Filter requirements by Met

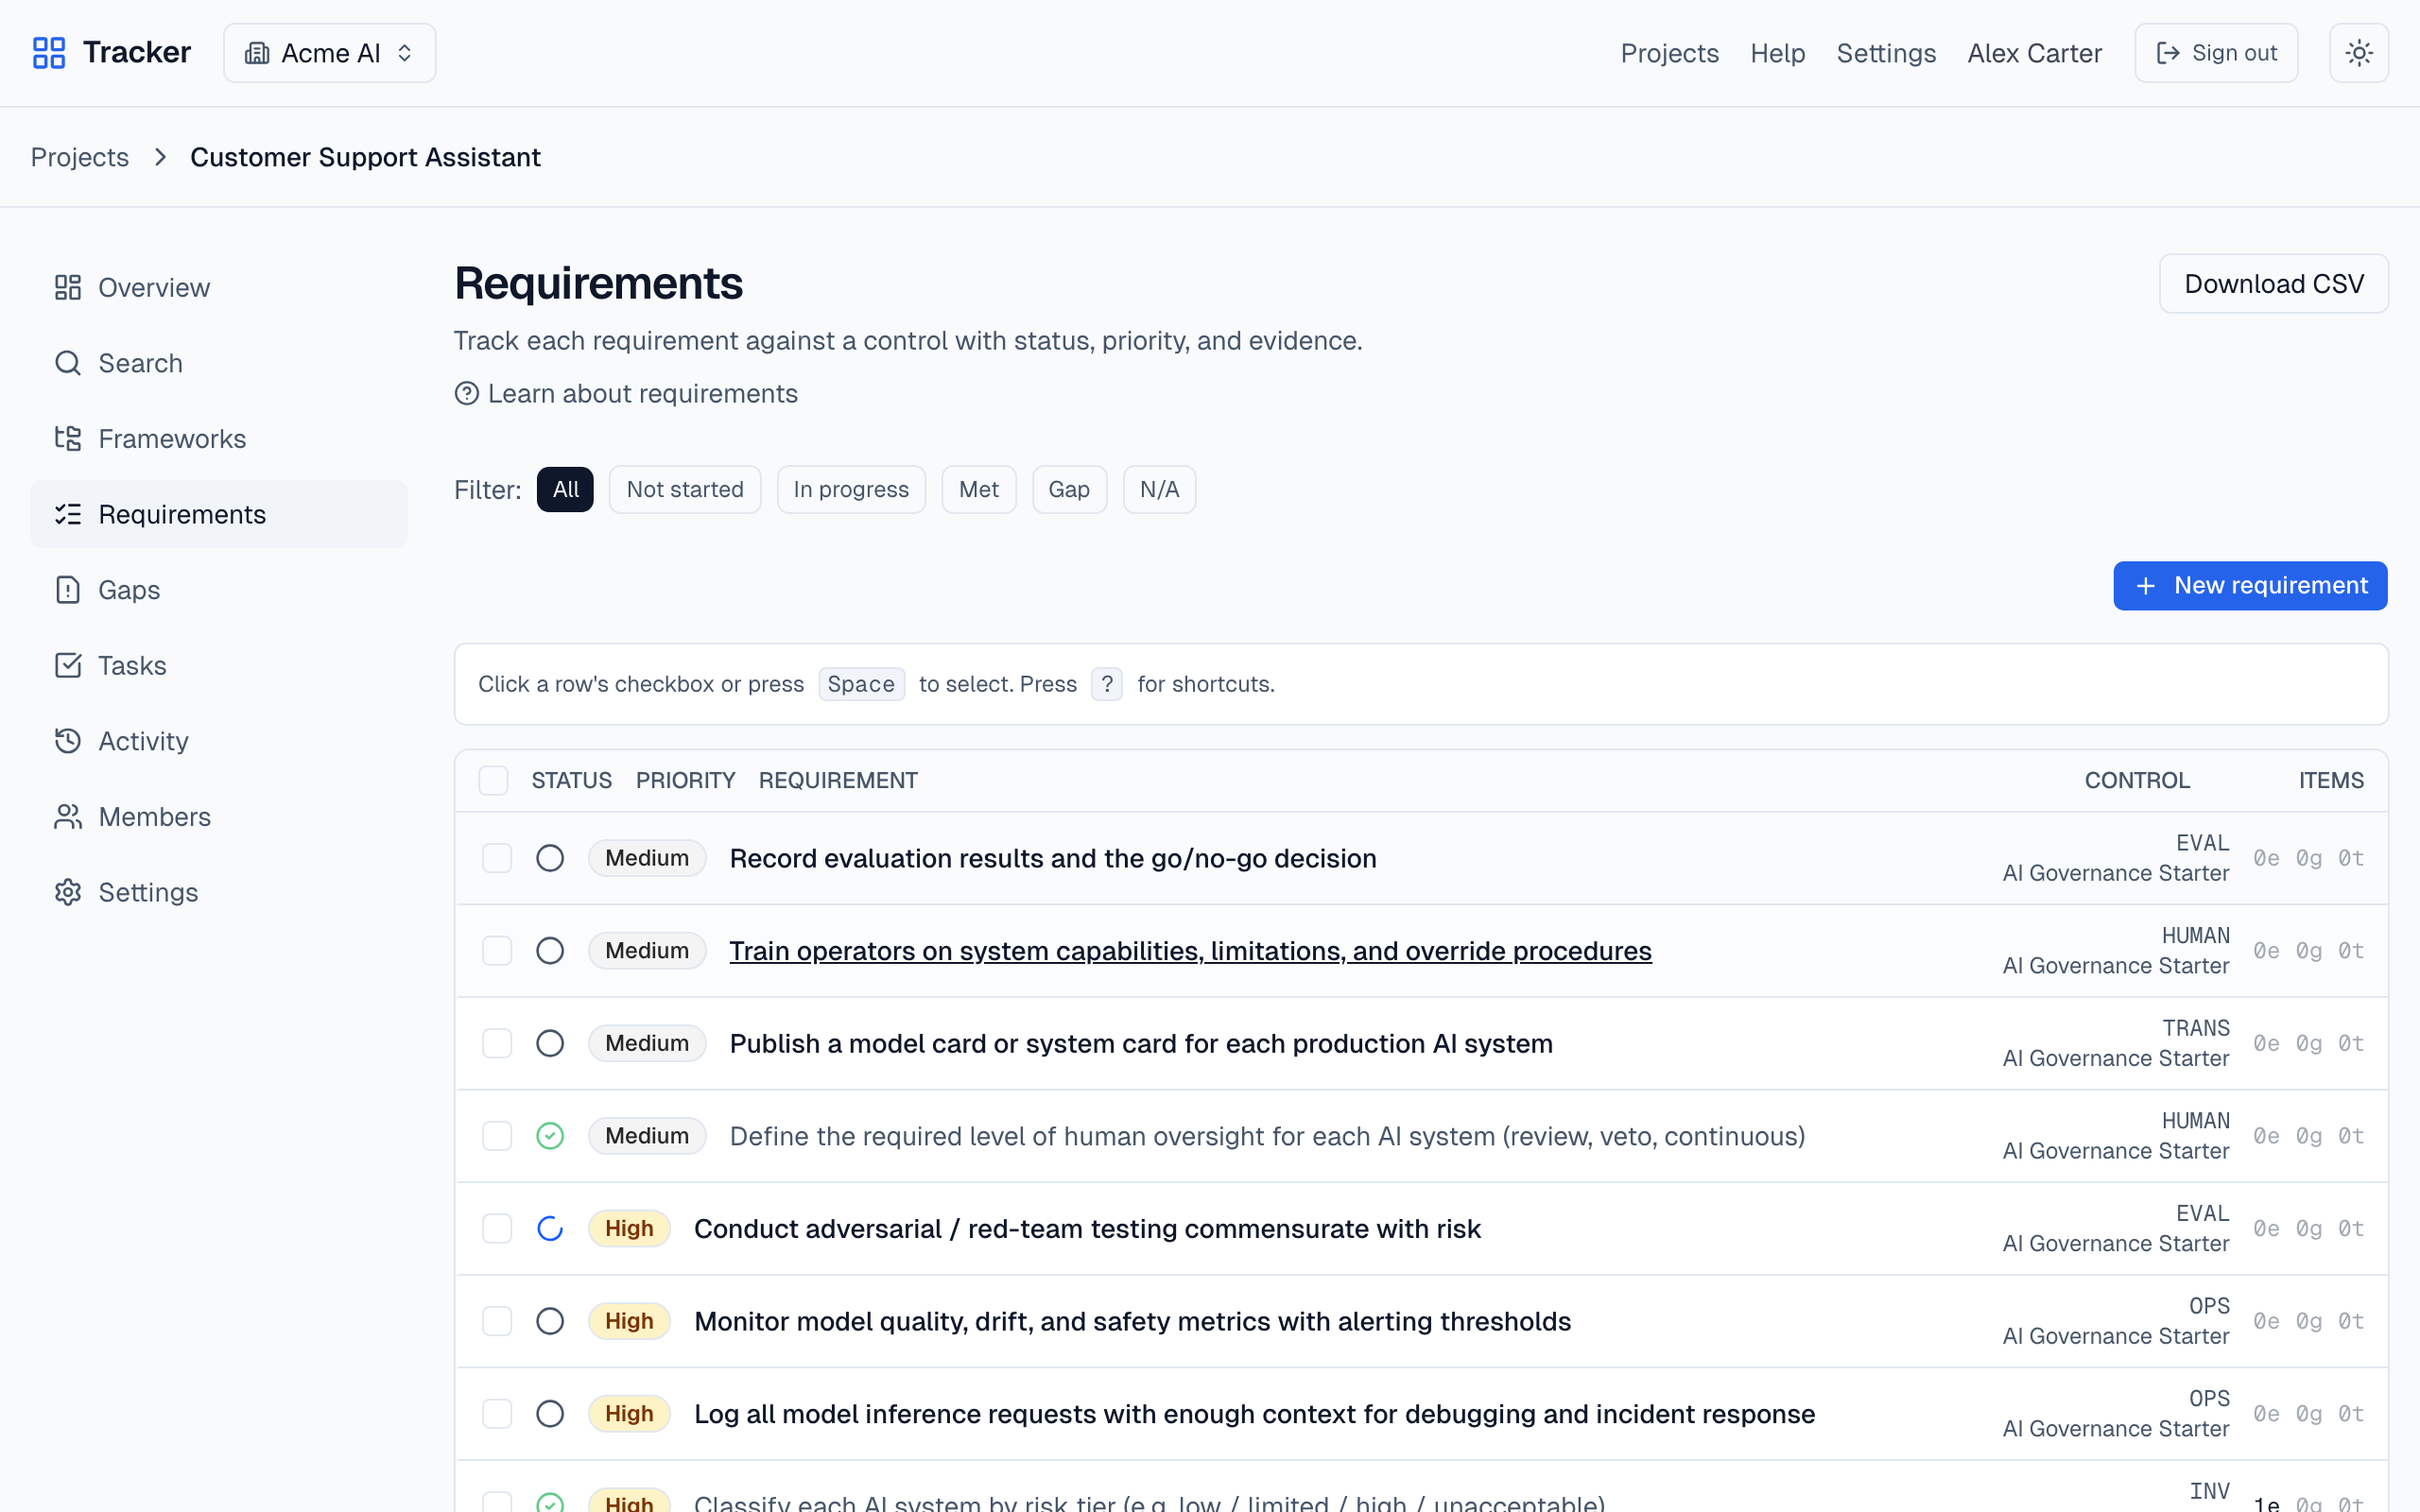tap(978, 490)
